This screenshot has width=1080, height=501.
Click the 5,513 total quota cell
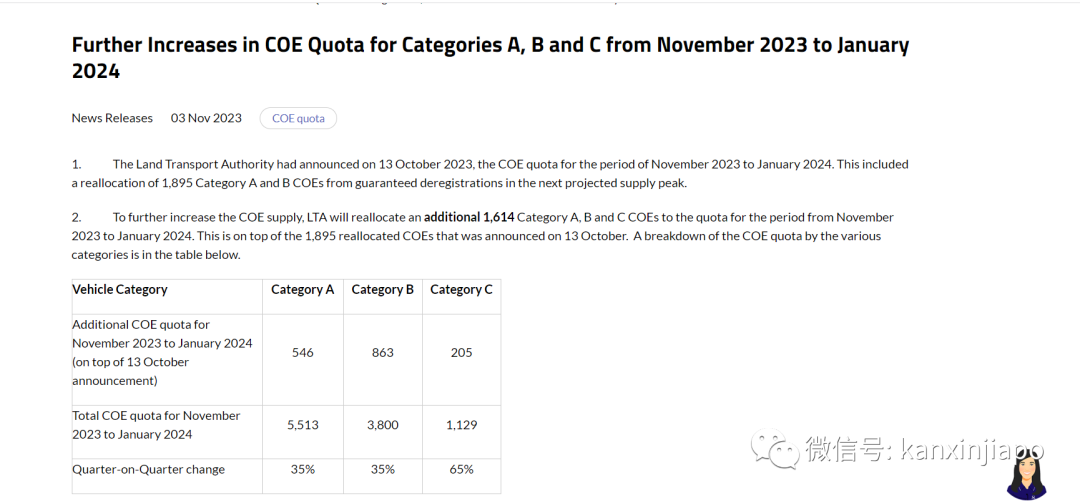(302, 425)
